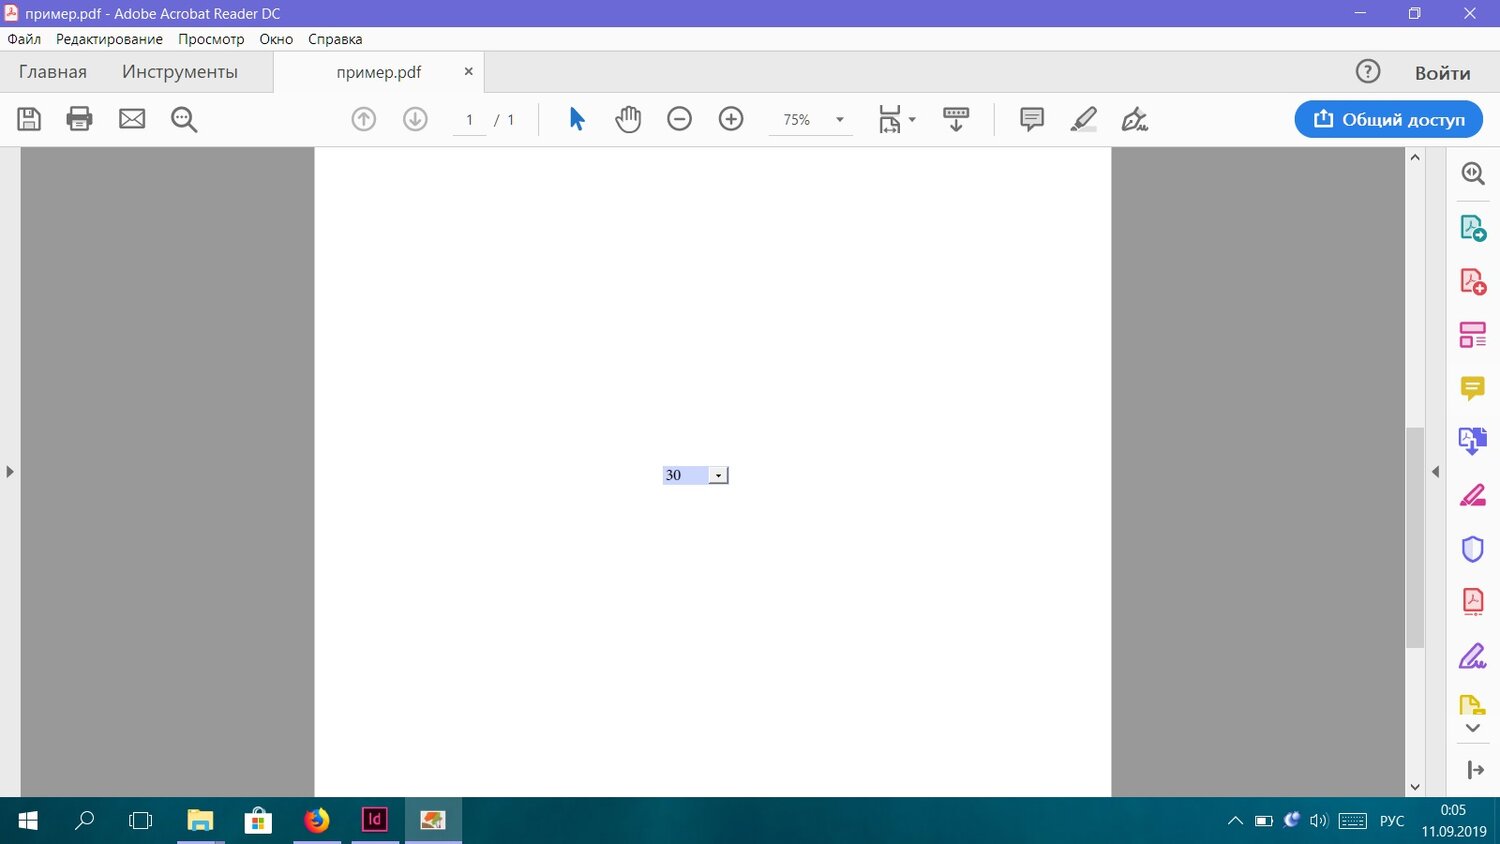Add a sticky note comment
The width and height of the screenshot is (1500, 844).
1031,119
